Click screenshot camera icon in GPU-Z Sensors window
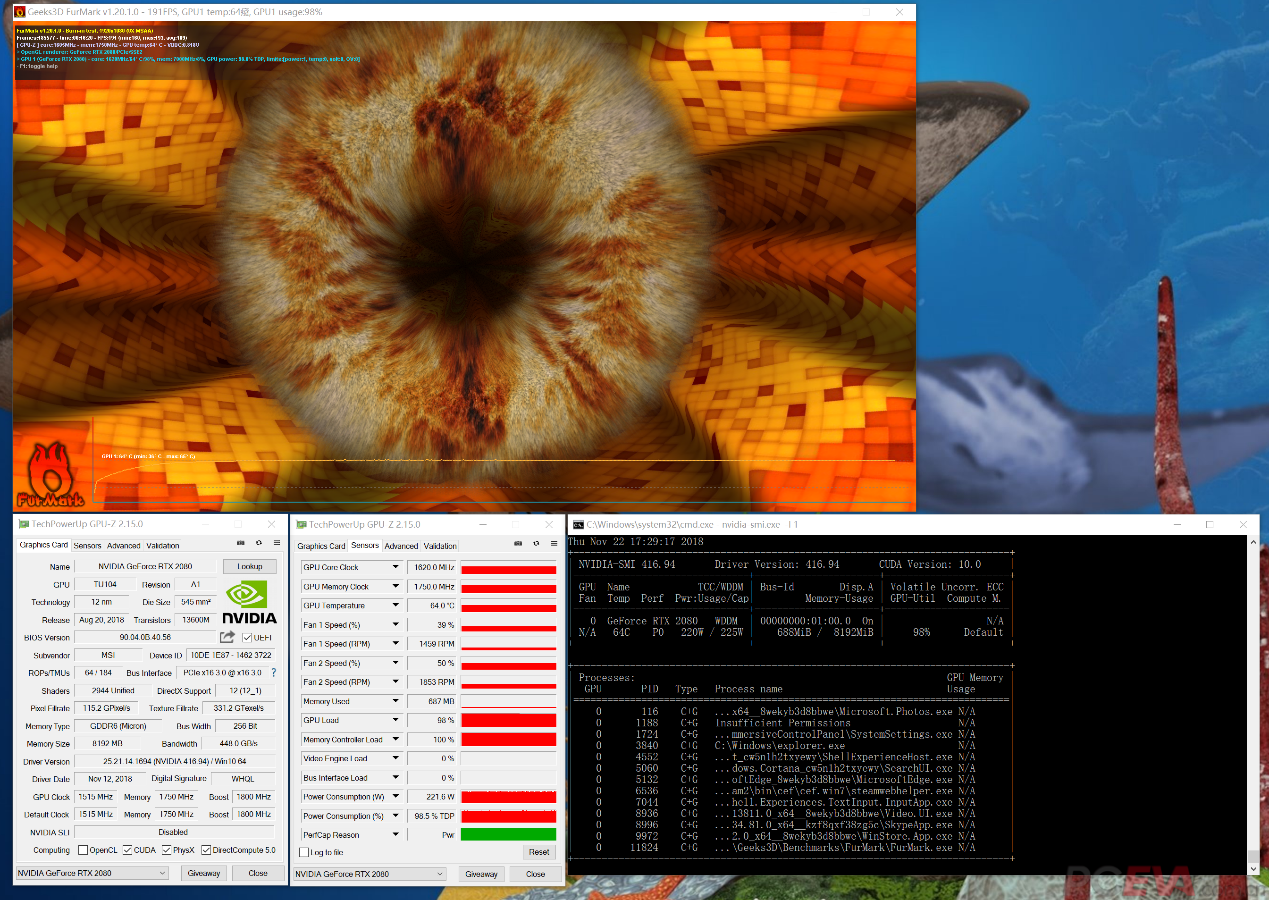 [519, 544]
